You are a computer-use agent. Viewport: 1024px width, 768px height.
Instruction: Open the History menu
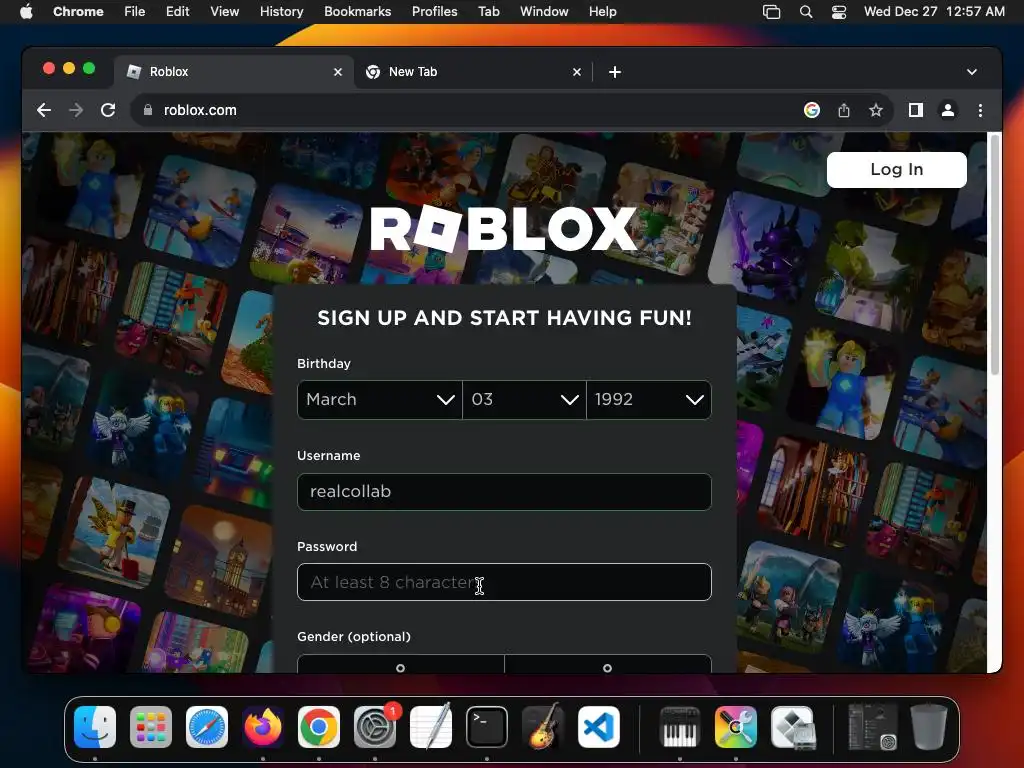click(281, 11)
